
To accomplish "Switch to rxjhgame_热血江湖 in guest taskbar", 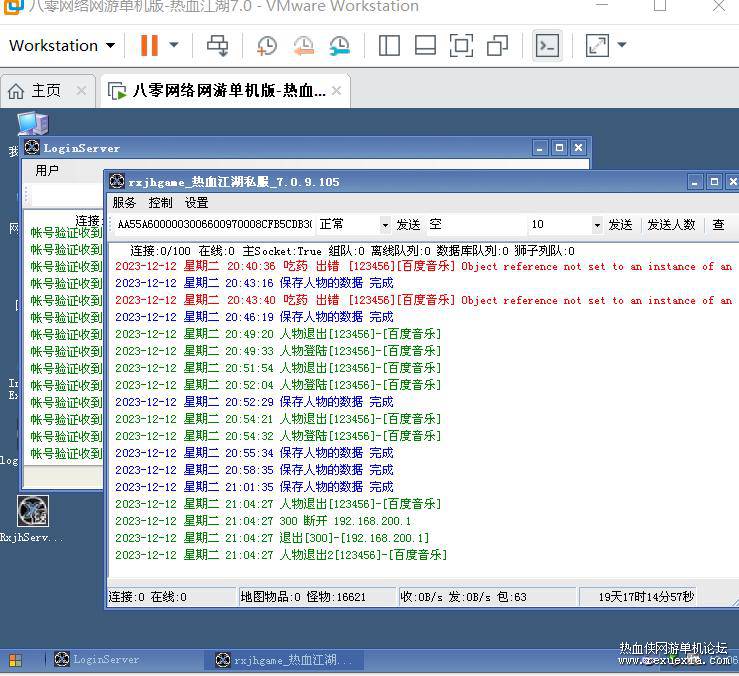I will pos(284,660).
